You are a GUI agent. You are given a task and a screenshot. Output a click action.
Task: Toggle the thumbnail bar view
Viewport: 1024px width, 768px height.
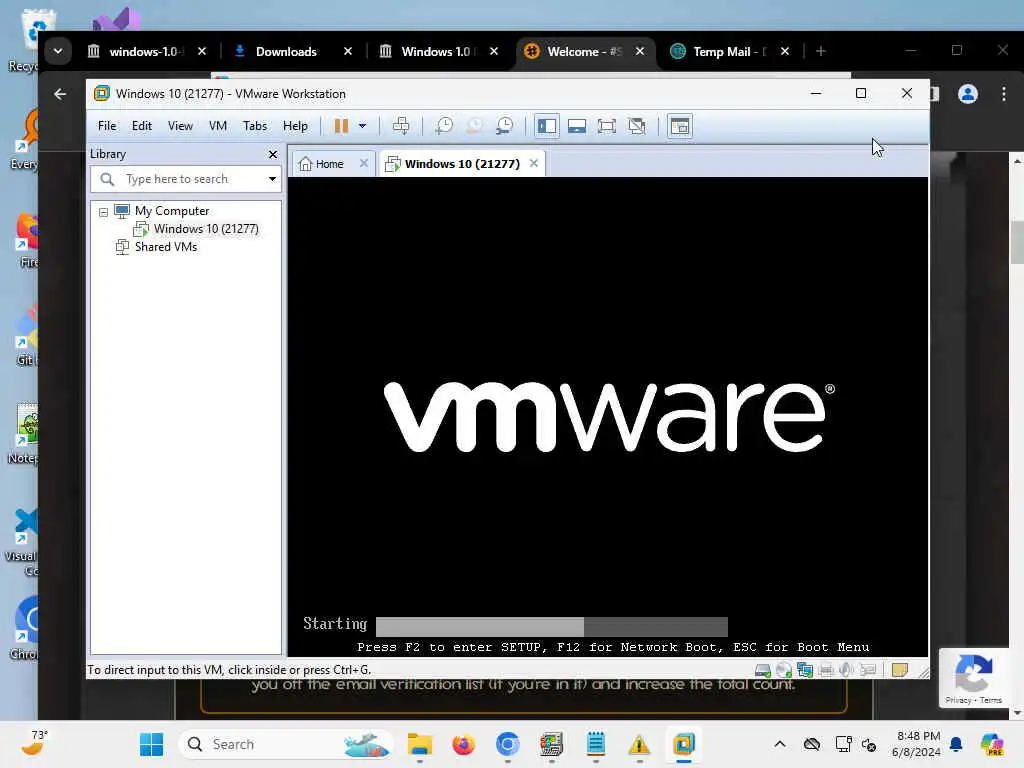coord(577,126)
